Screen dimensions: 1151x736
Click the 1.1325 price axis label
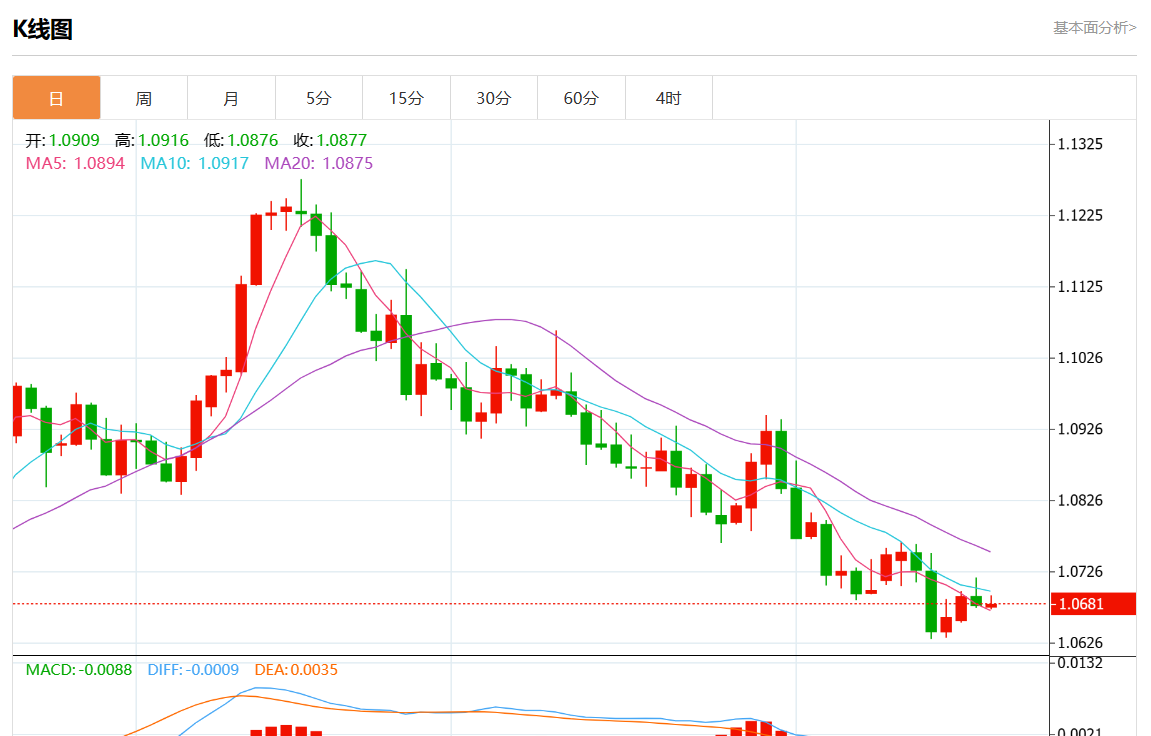coord(1080,144)
